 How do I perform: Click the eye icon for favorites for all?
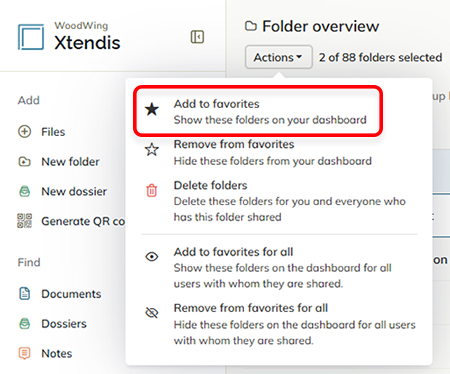pyautogui.click(x=152, y=257)
